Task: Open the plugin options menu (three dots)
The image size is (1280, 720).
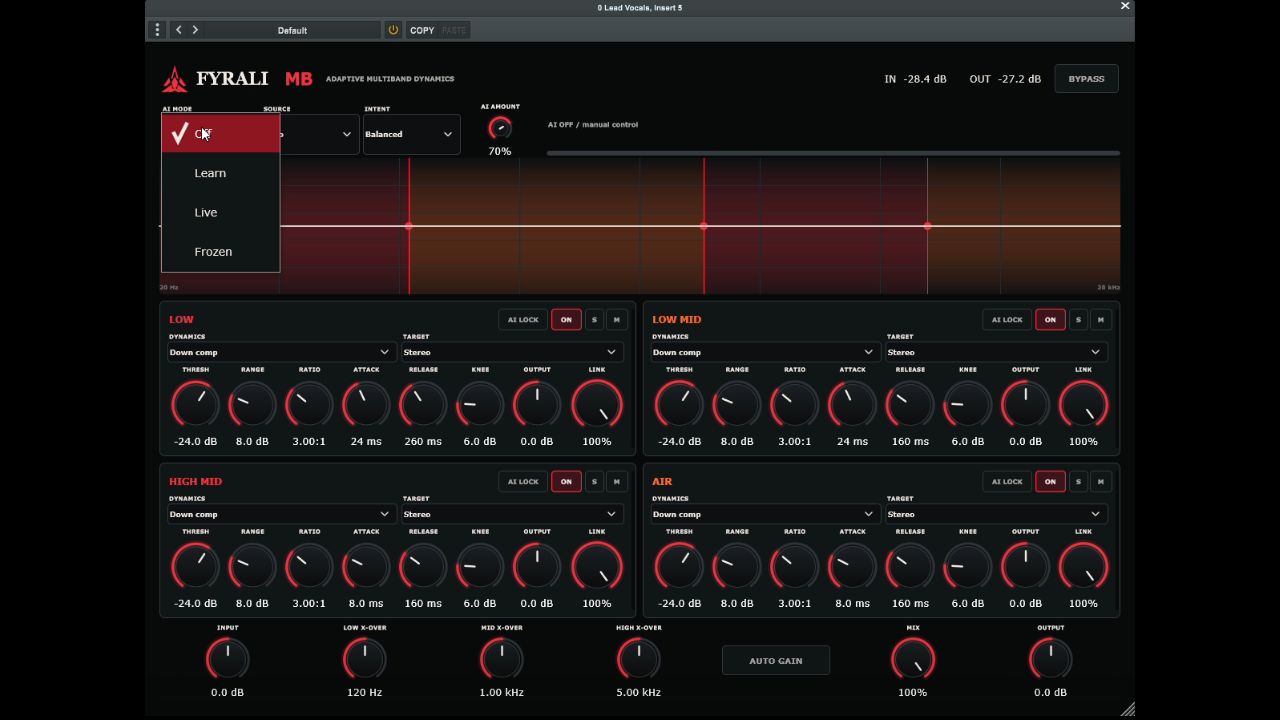Action: point(157,30)
